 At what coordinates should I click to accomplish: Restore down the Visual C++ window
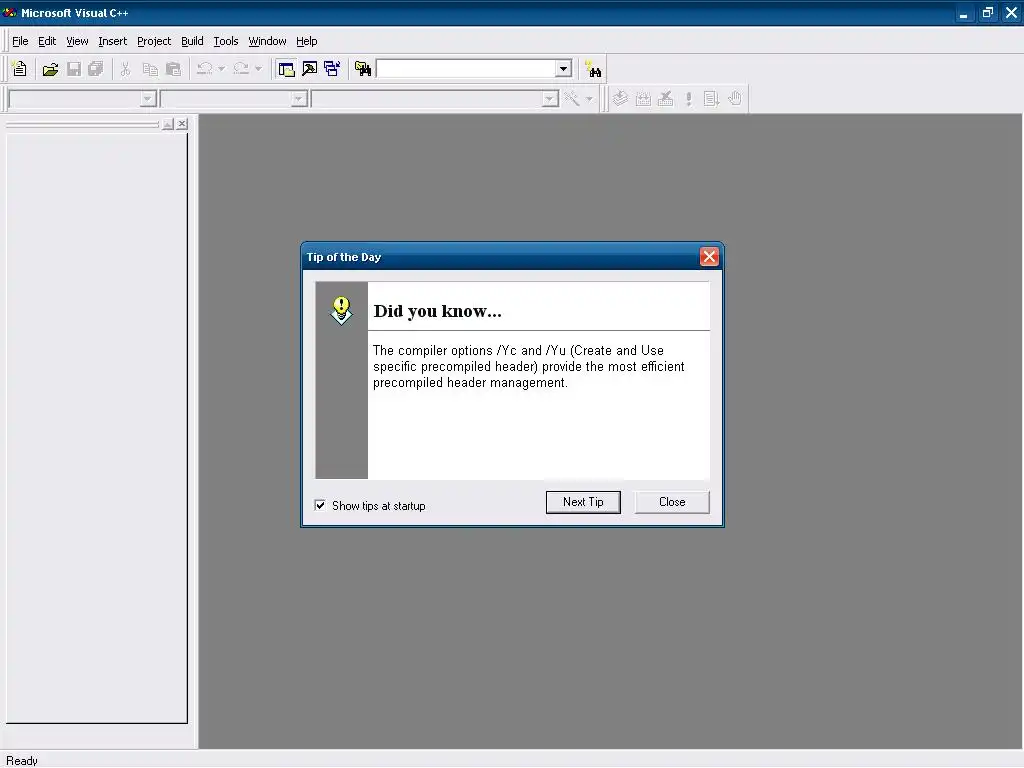(x=987, y=12)
